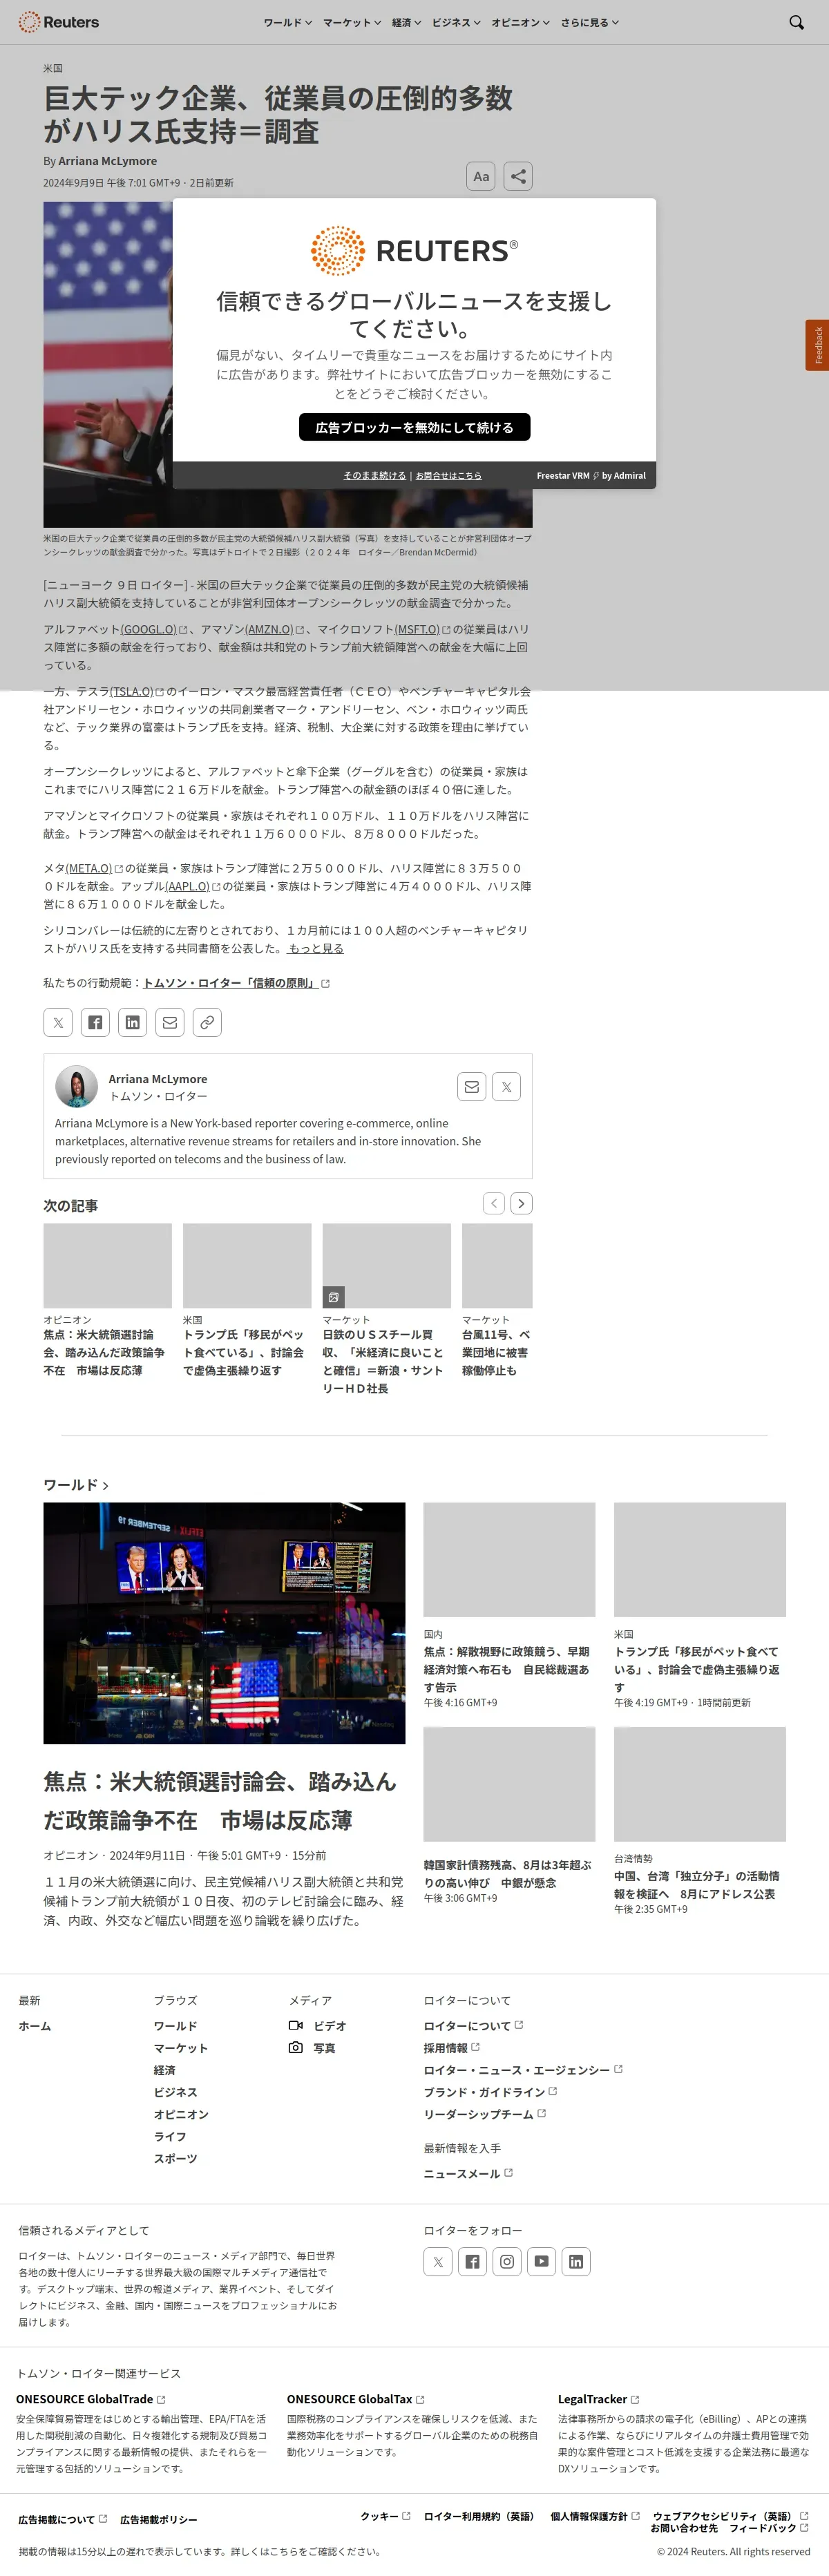Screen dimensions: 829x2576
Task: Open footer 採用情報 link
Action: pos(451,2047)
